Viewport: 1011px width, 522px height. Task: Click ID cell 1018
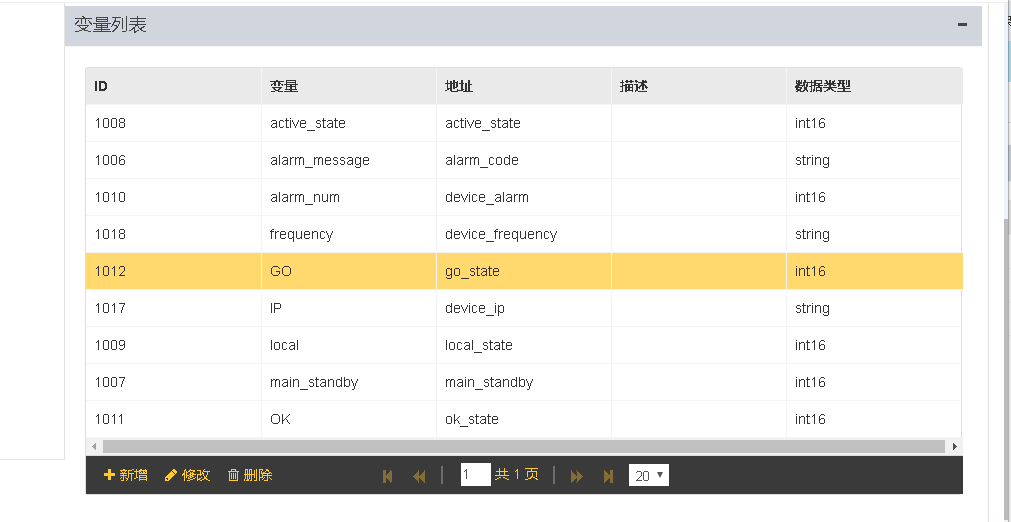173,234
